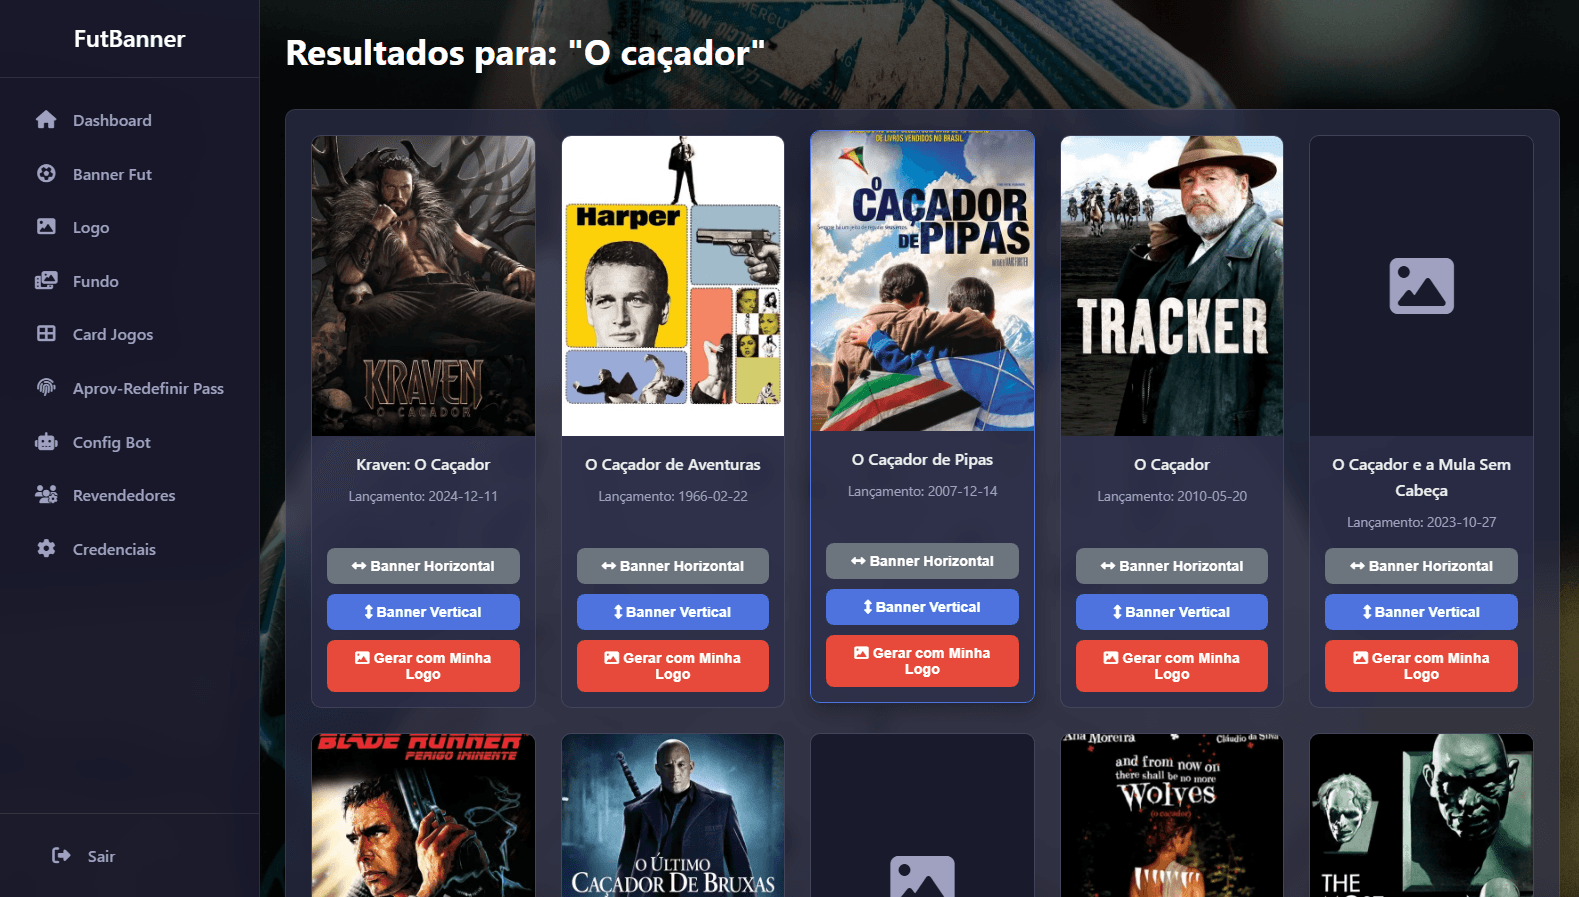Viewport: 1579px width, 897px height.
Task: Click the Config Bot robot icon
Action: point(46,441)
